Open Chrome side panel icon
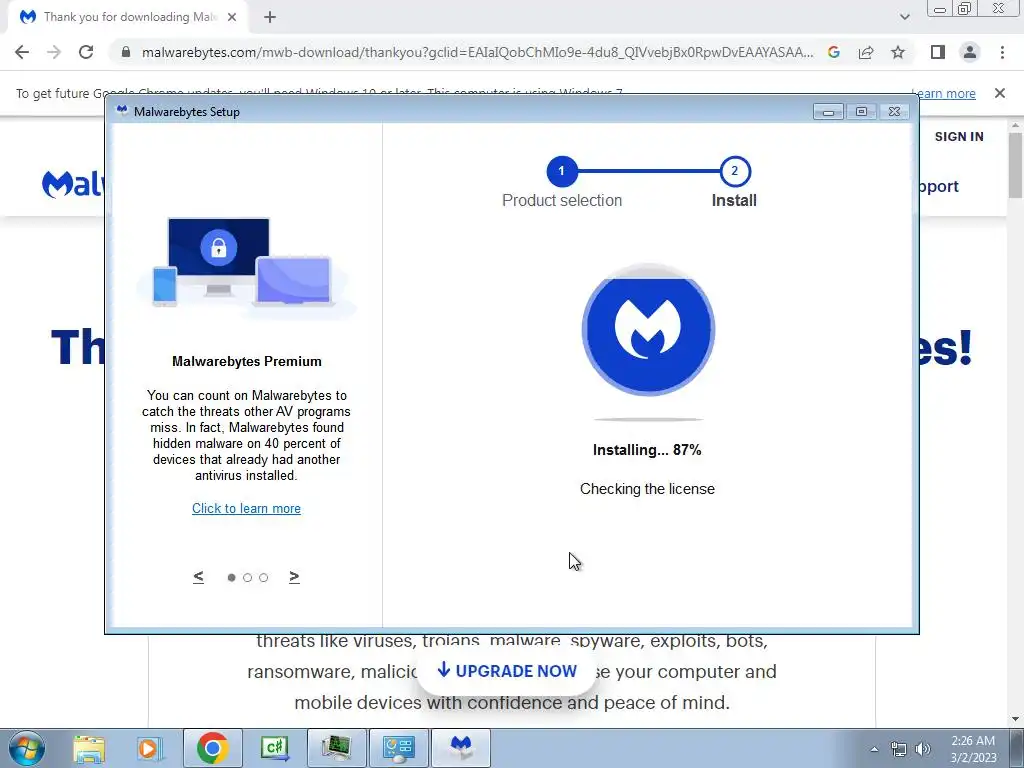Image resolution: width=1024 pixels, height=768 pixels. point(938,52)
